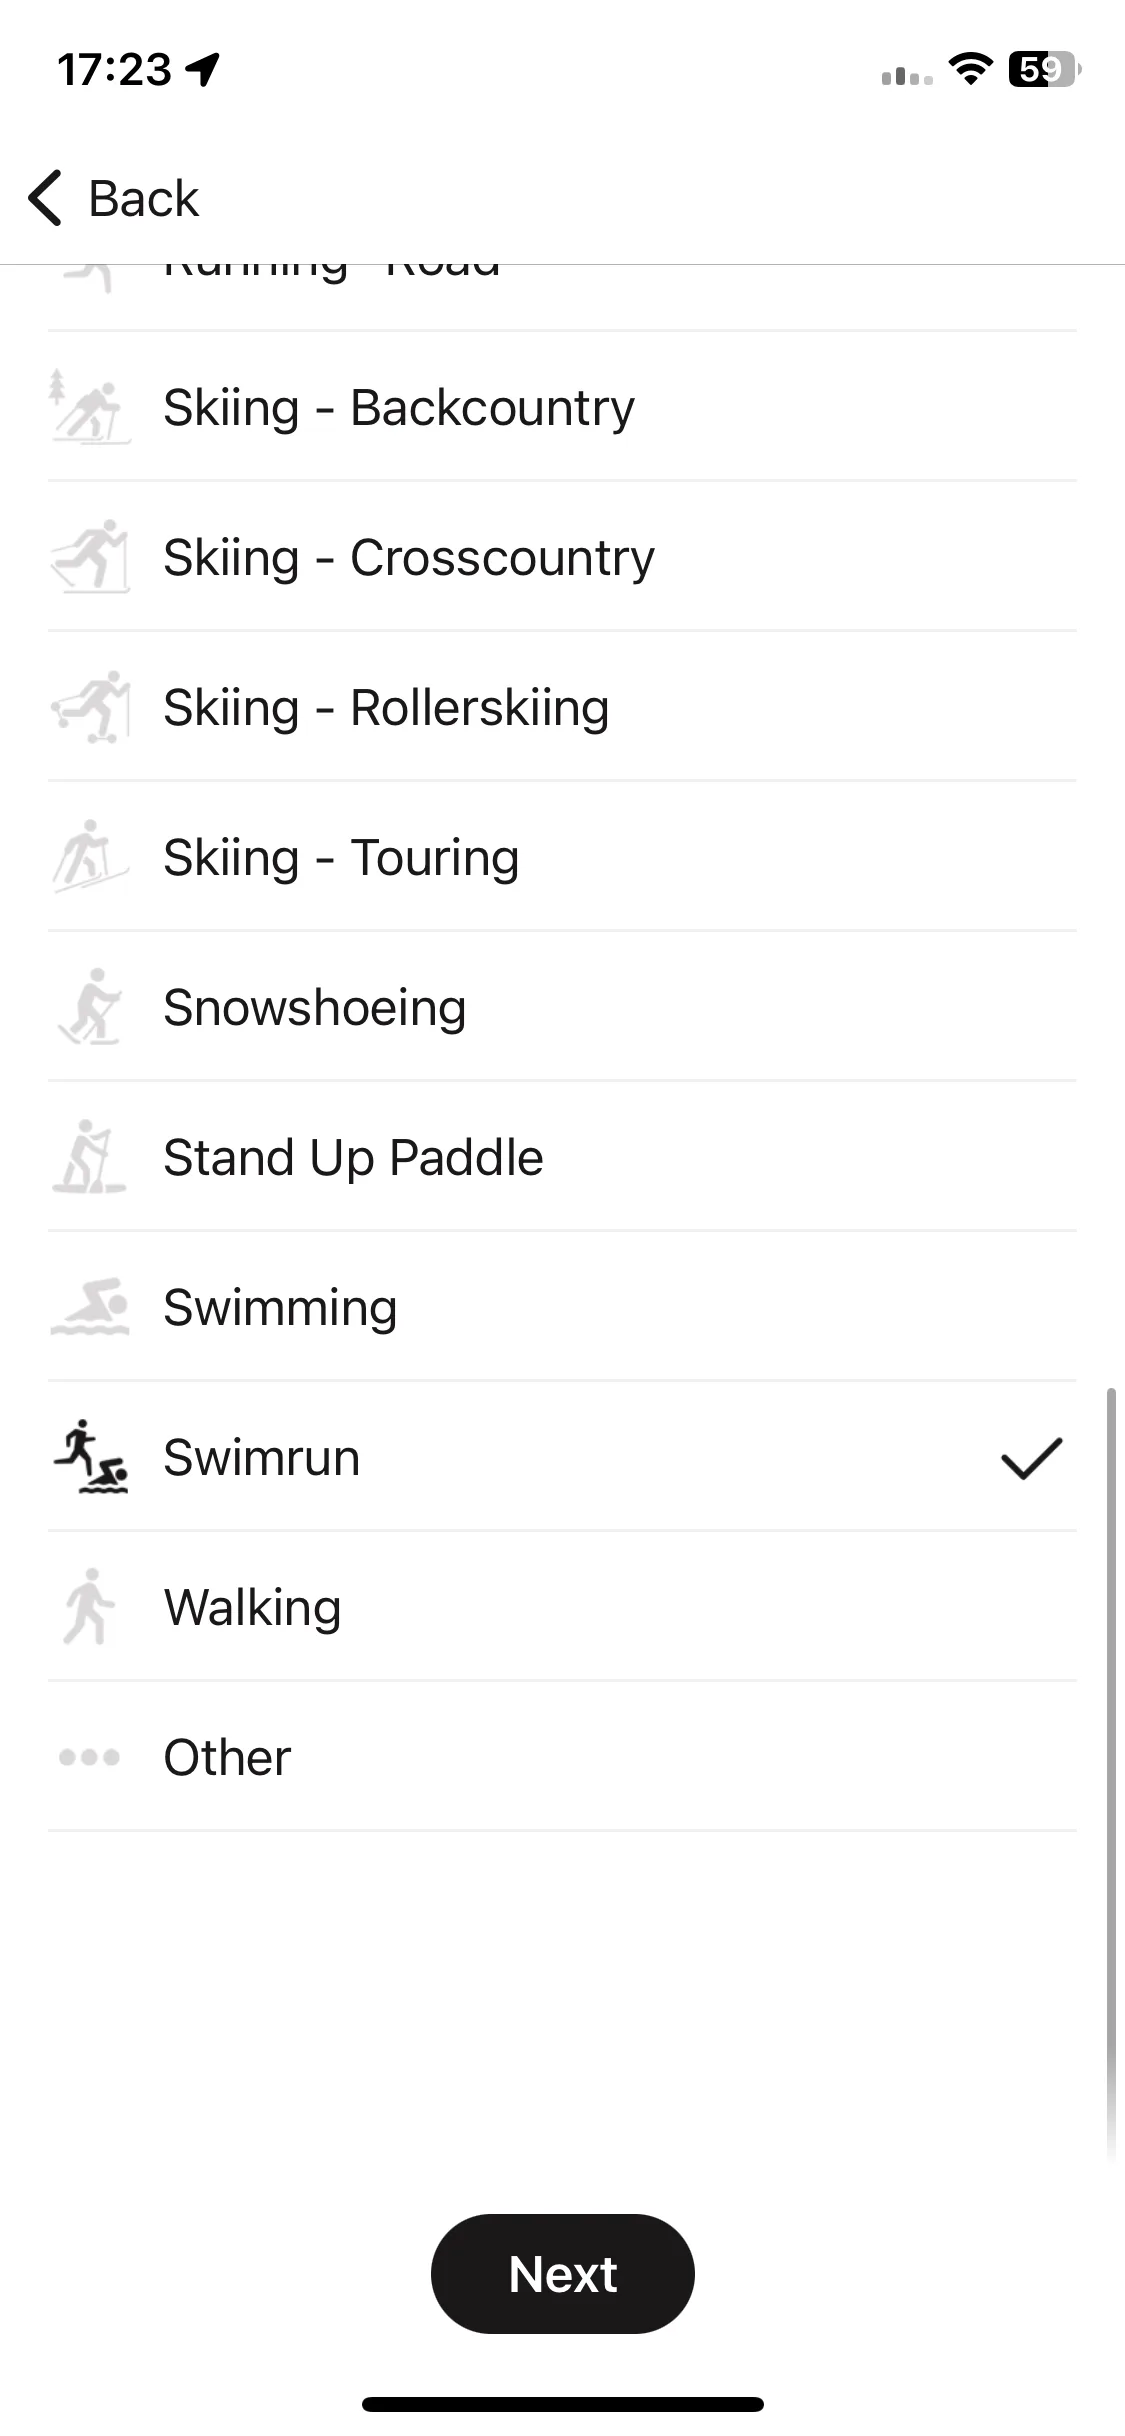This screenshot has height=2436, width=1125.
Task: Tap the Swimrun activity icon
Action: pyautogui.click(x=90, y=1457)
